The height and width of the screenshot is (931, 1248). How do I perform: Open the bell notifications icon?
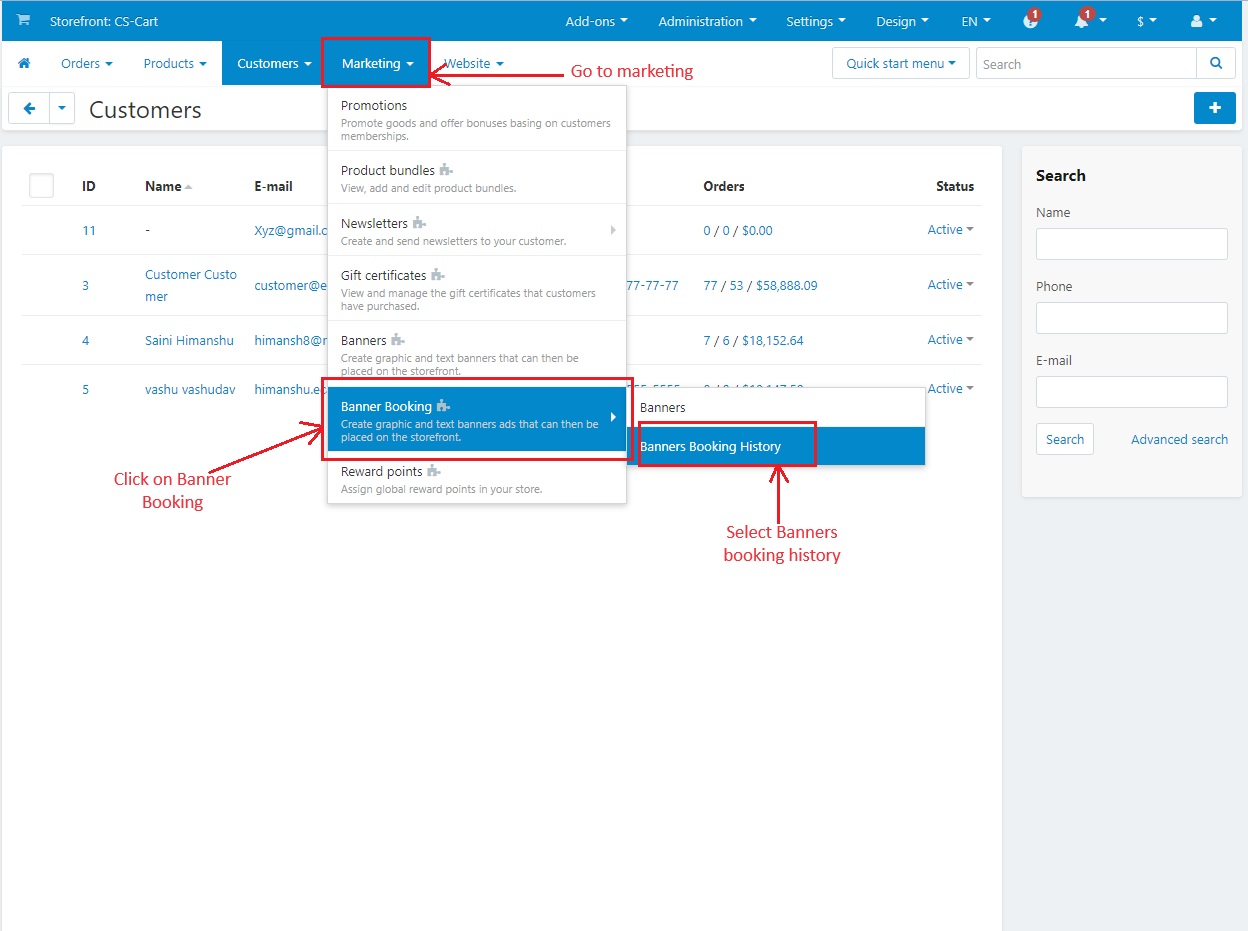pyautogui.click(x=1082, y=20)
